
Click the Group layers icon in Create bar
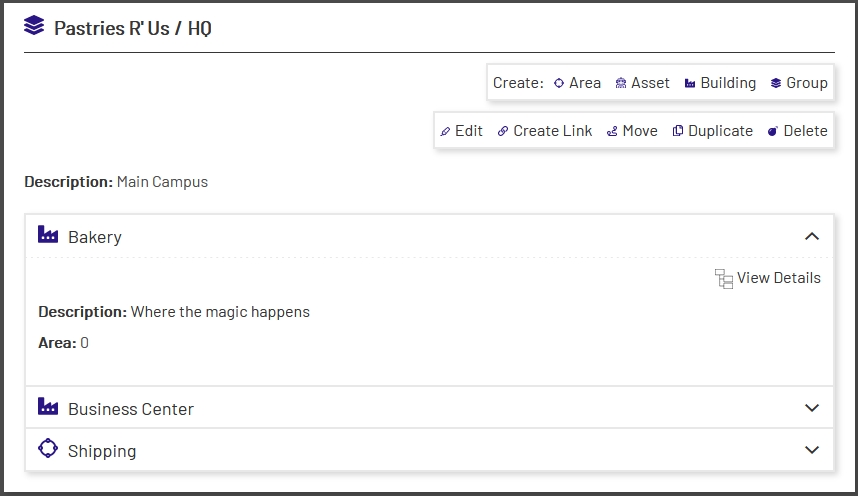click(x=776, y=83)
